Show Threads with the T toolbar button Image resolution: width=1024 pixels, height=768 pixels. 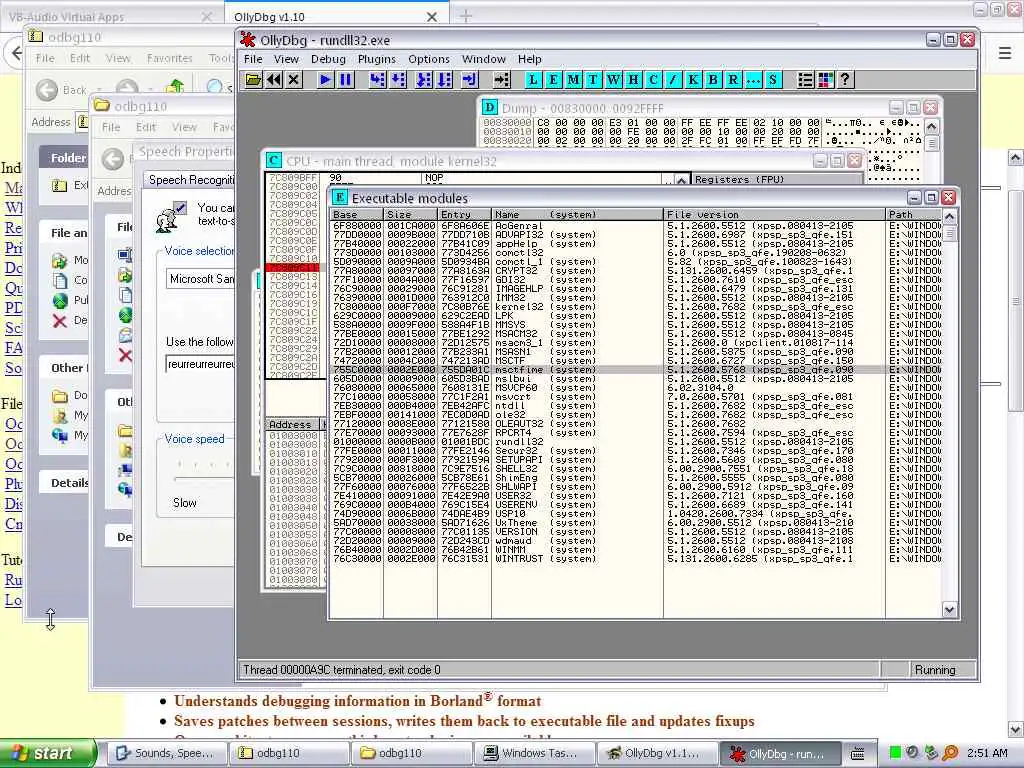593,80
